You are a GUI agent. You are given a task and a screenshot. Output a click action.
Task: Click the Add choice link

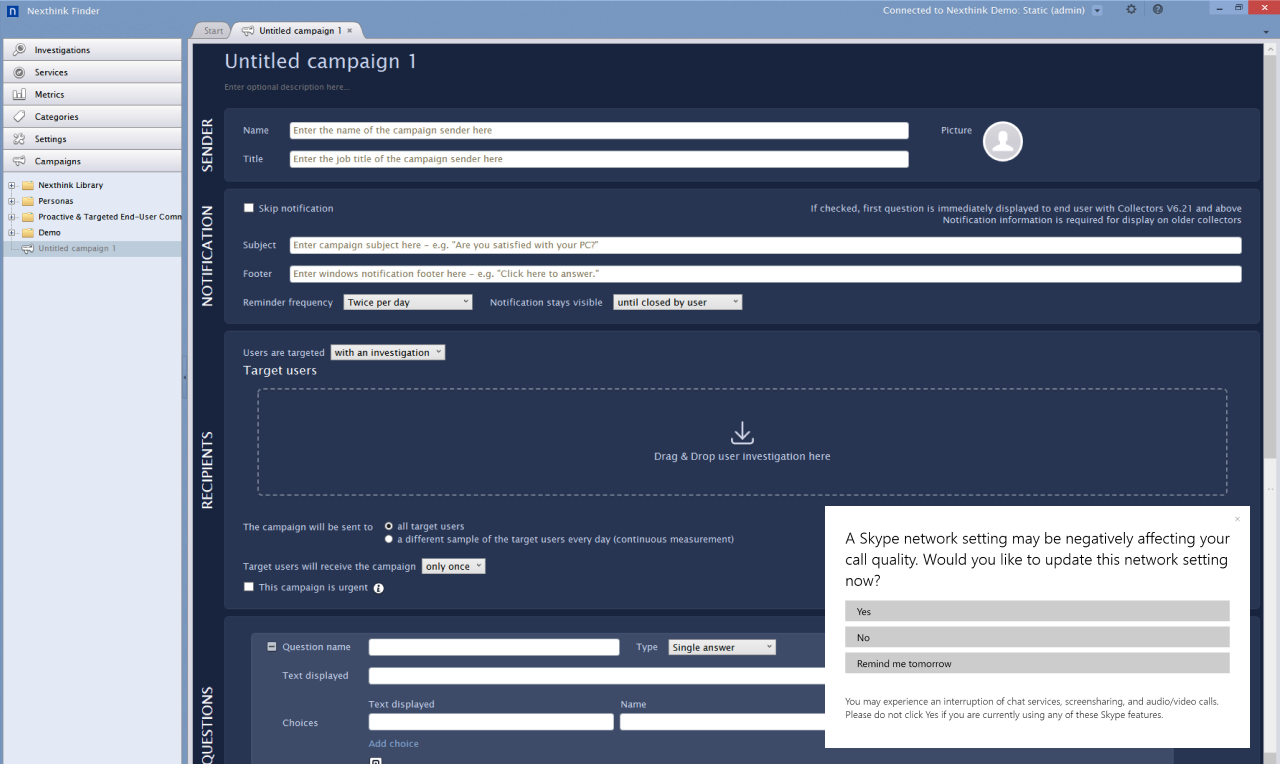click(x=393, y=744)
